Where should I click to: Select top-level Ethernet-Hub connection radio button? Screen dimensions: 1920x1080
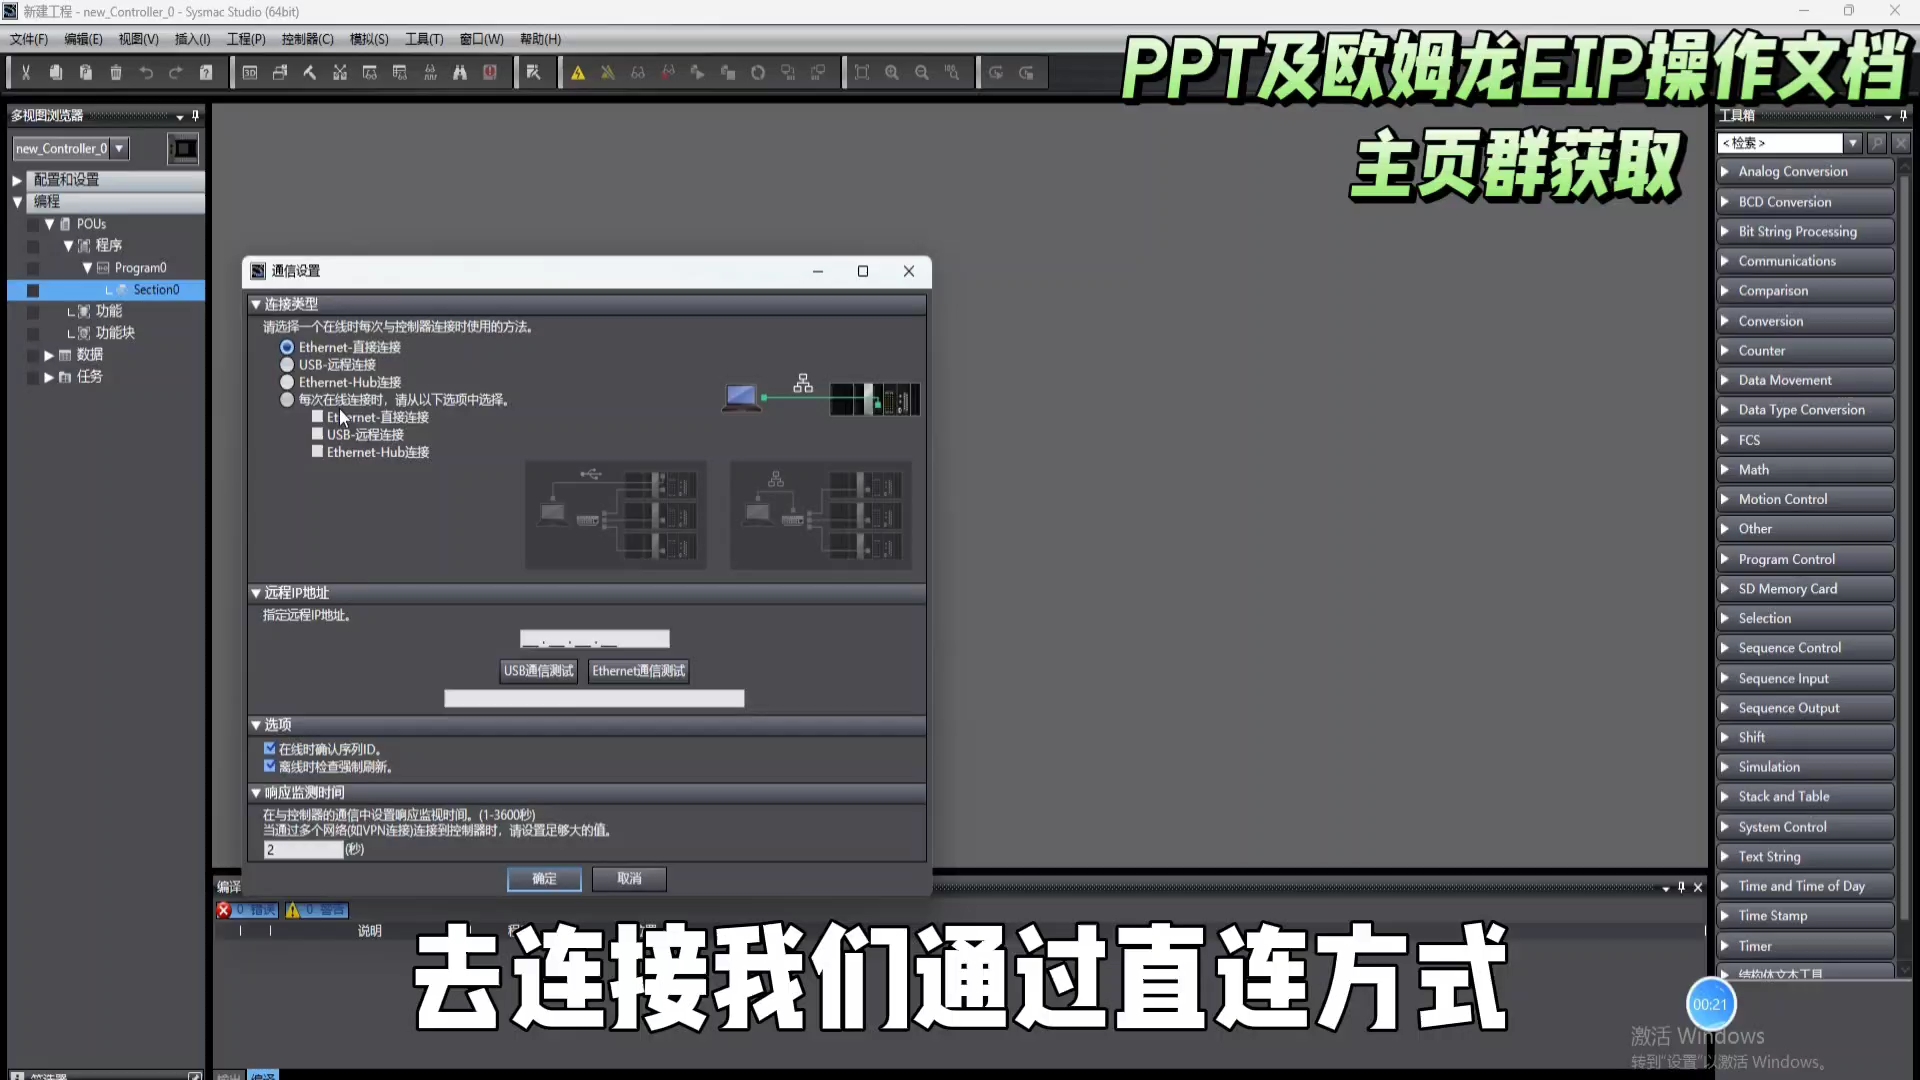tap(287, 382)
